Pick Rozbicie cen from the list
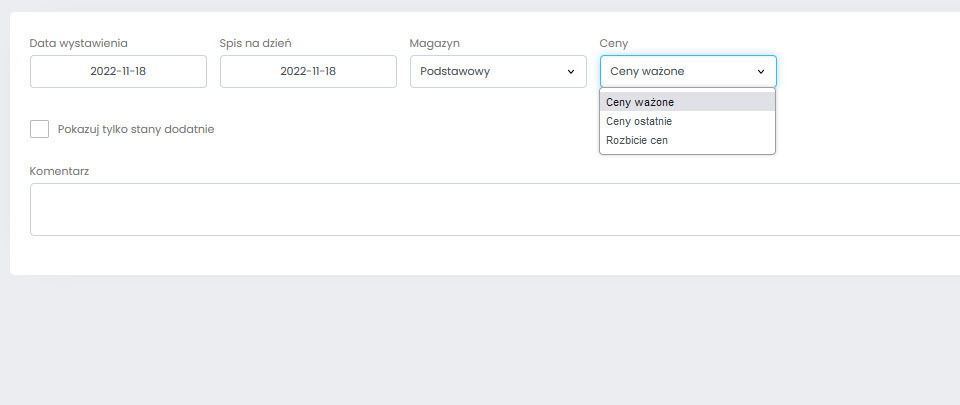 click(688, 140)
